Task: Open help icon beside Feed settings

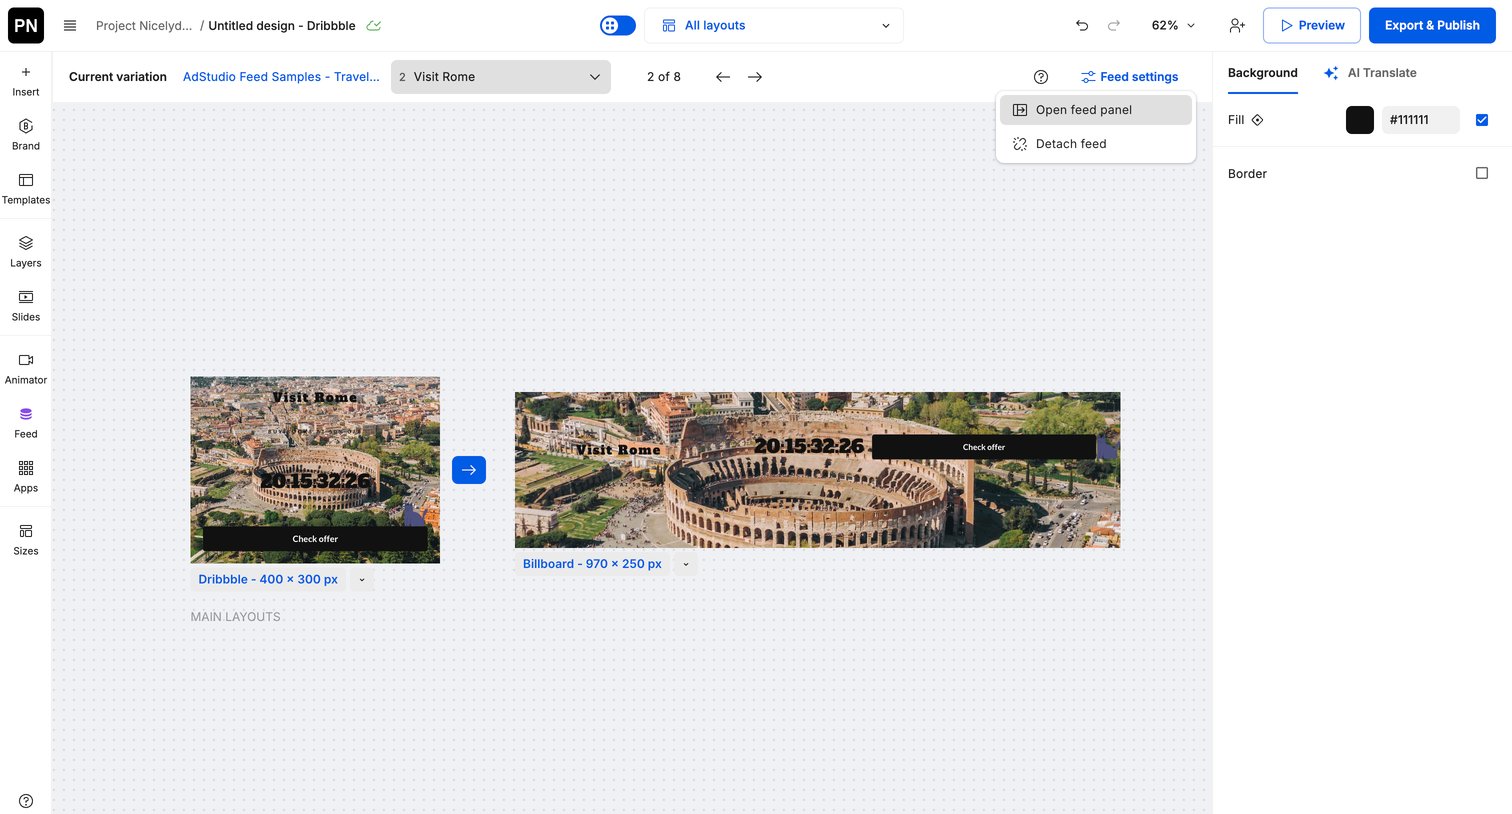Action: 1041,77
